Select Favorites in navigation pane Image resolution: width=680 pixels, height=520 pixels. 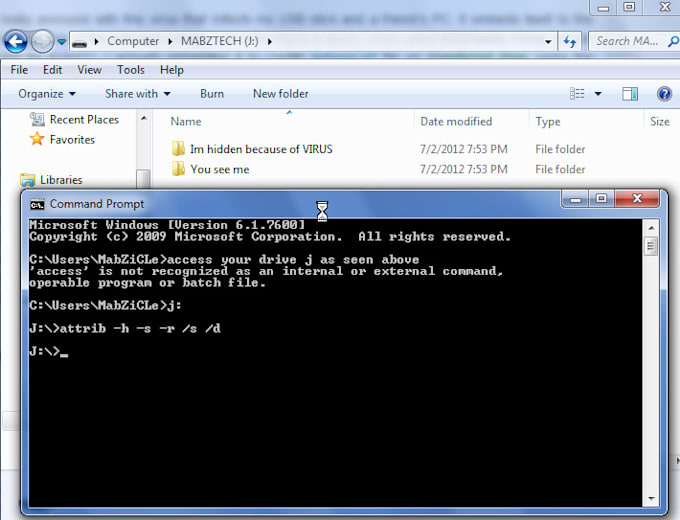tap(72, 140)
